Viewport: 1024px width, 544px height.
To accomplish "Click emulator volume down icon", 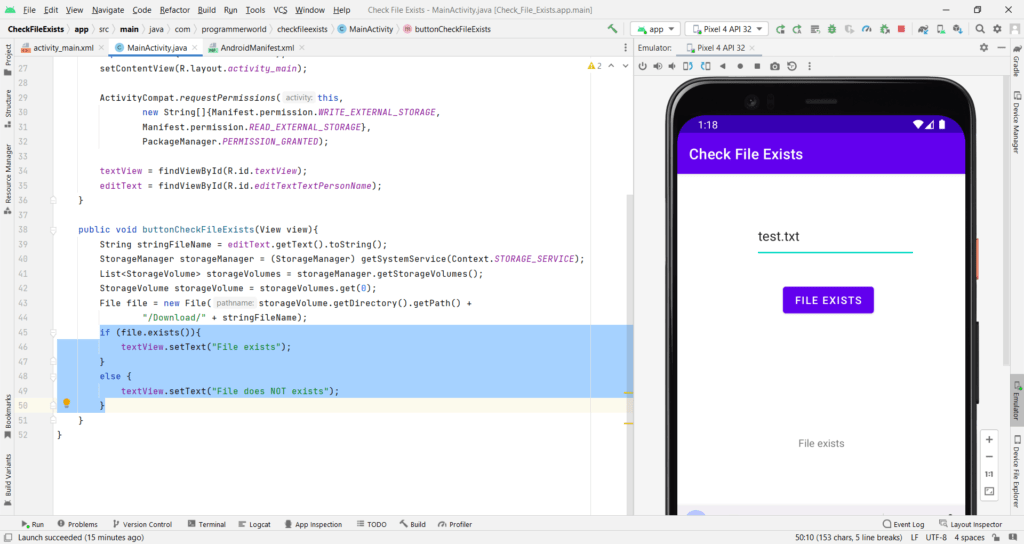I will (672, 66).
